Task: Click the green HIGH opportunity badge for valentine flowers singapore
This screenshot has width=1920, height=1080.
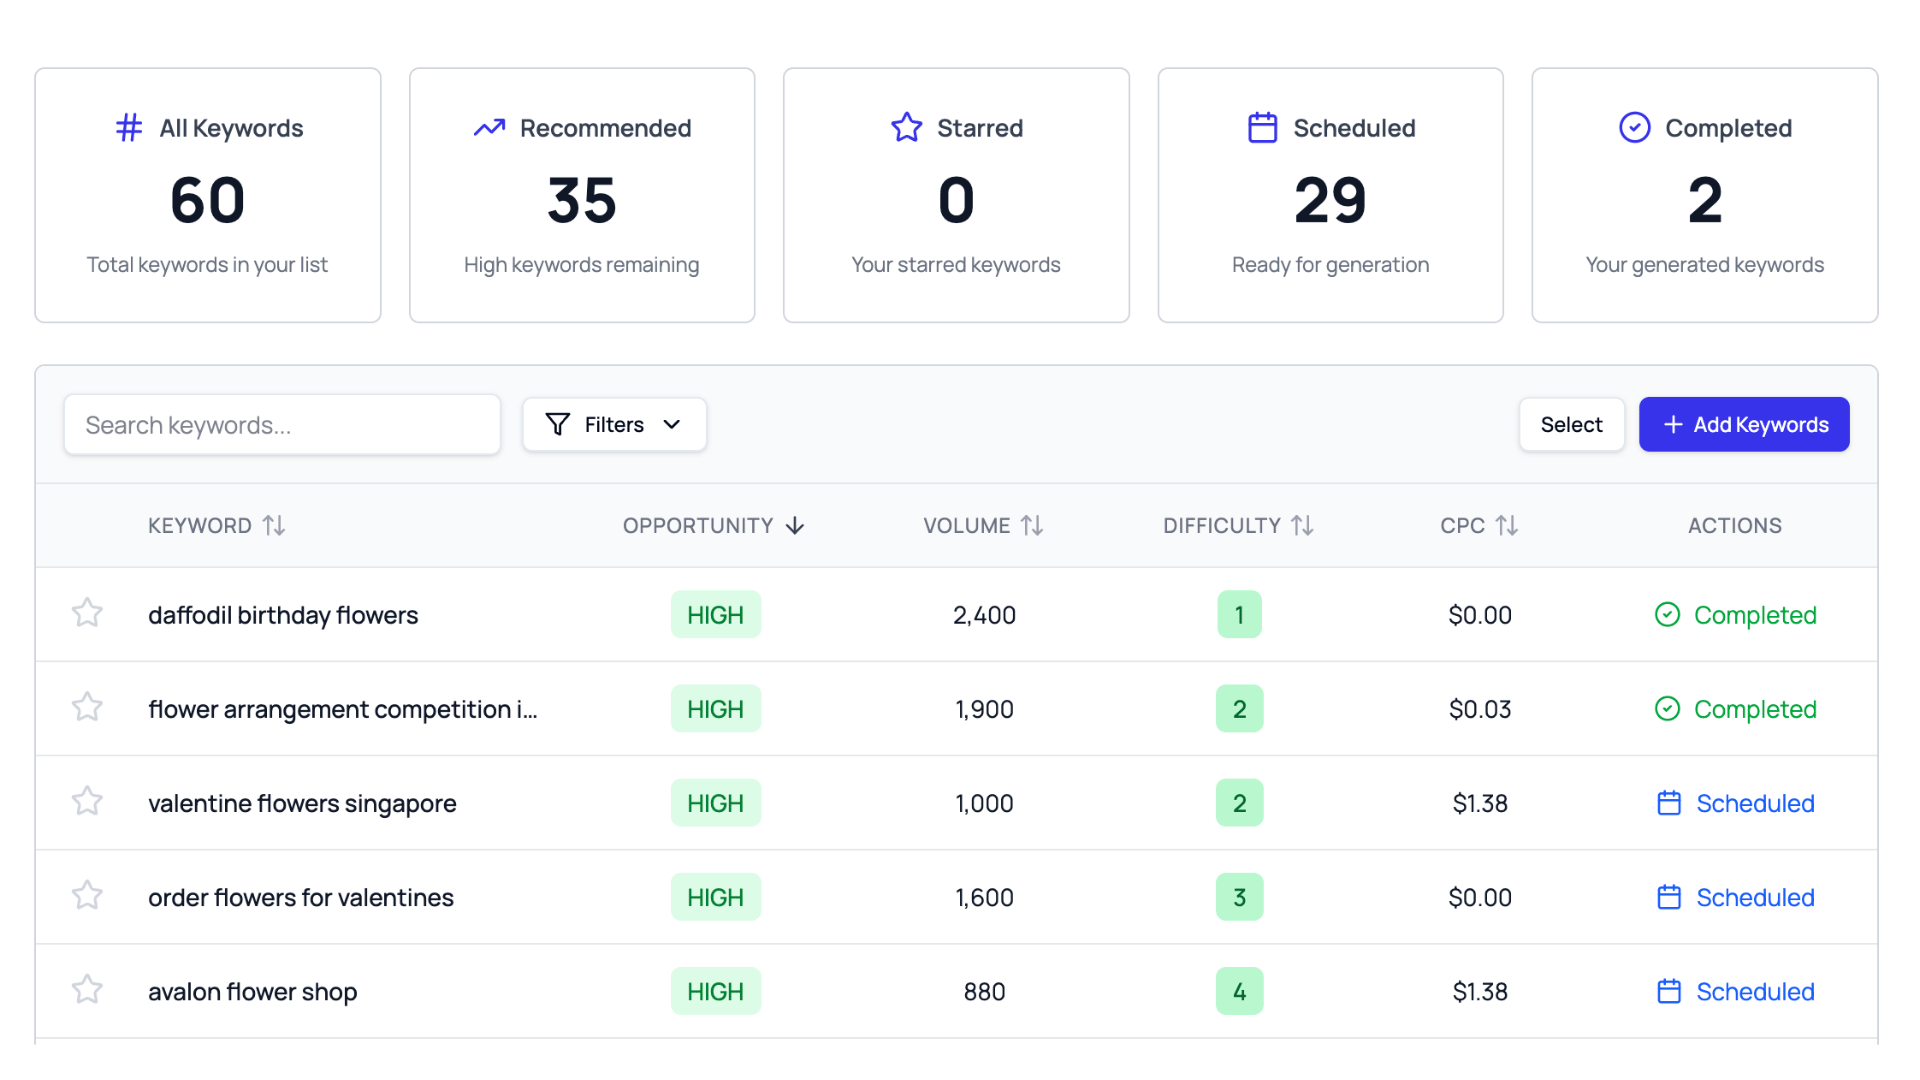Action: click(716, 802)
